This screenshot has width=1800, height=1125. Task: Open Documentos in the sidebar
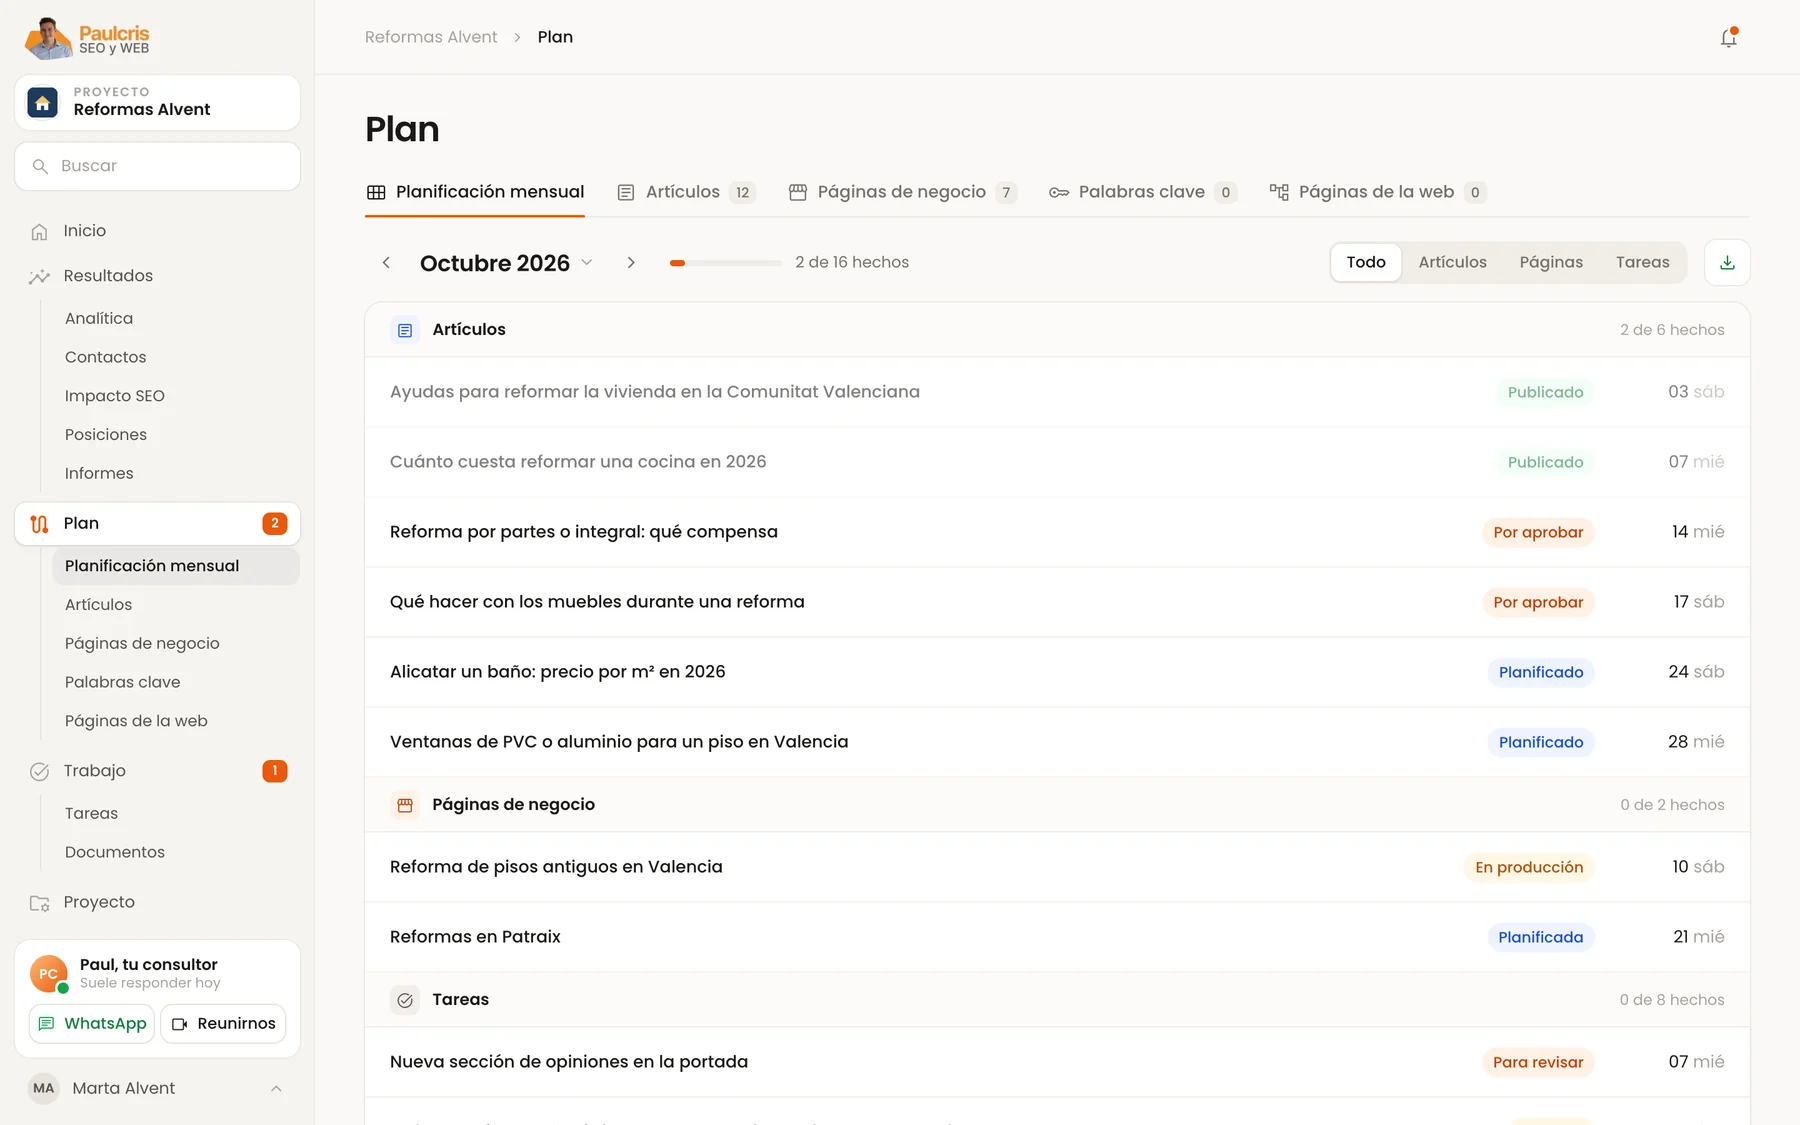click(175, 852)
